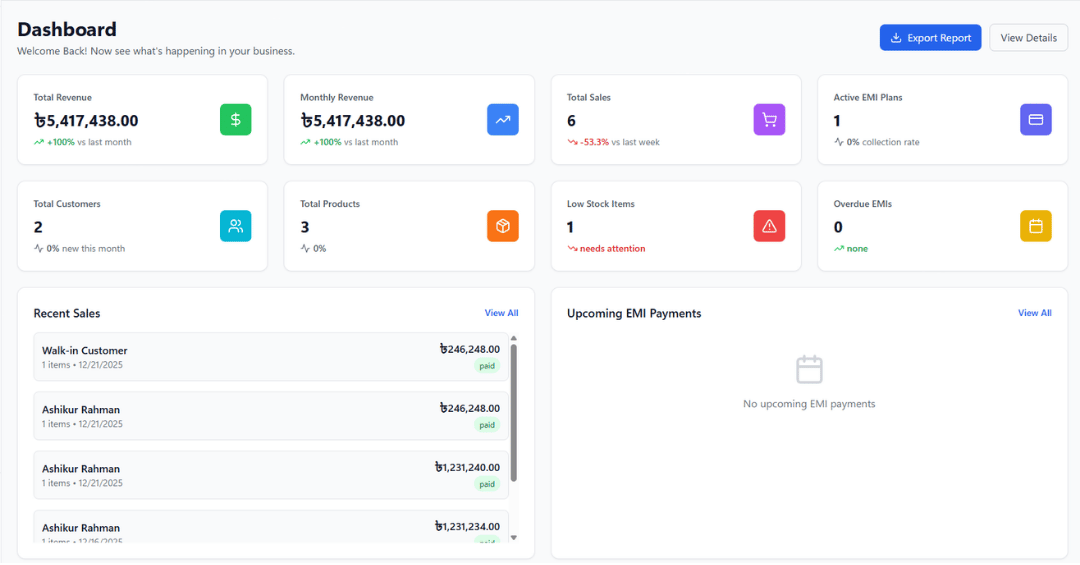Screen dimensions: 1080x565
Task: Click the green dollar Total Revenue icon
Action: point(236,120)
